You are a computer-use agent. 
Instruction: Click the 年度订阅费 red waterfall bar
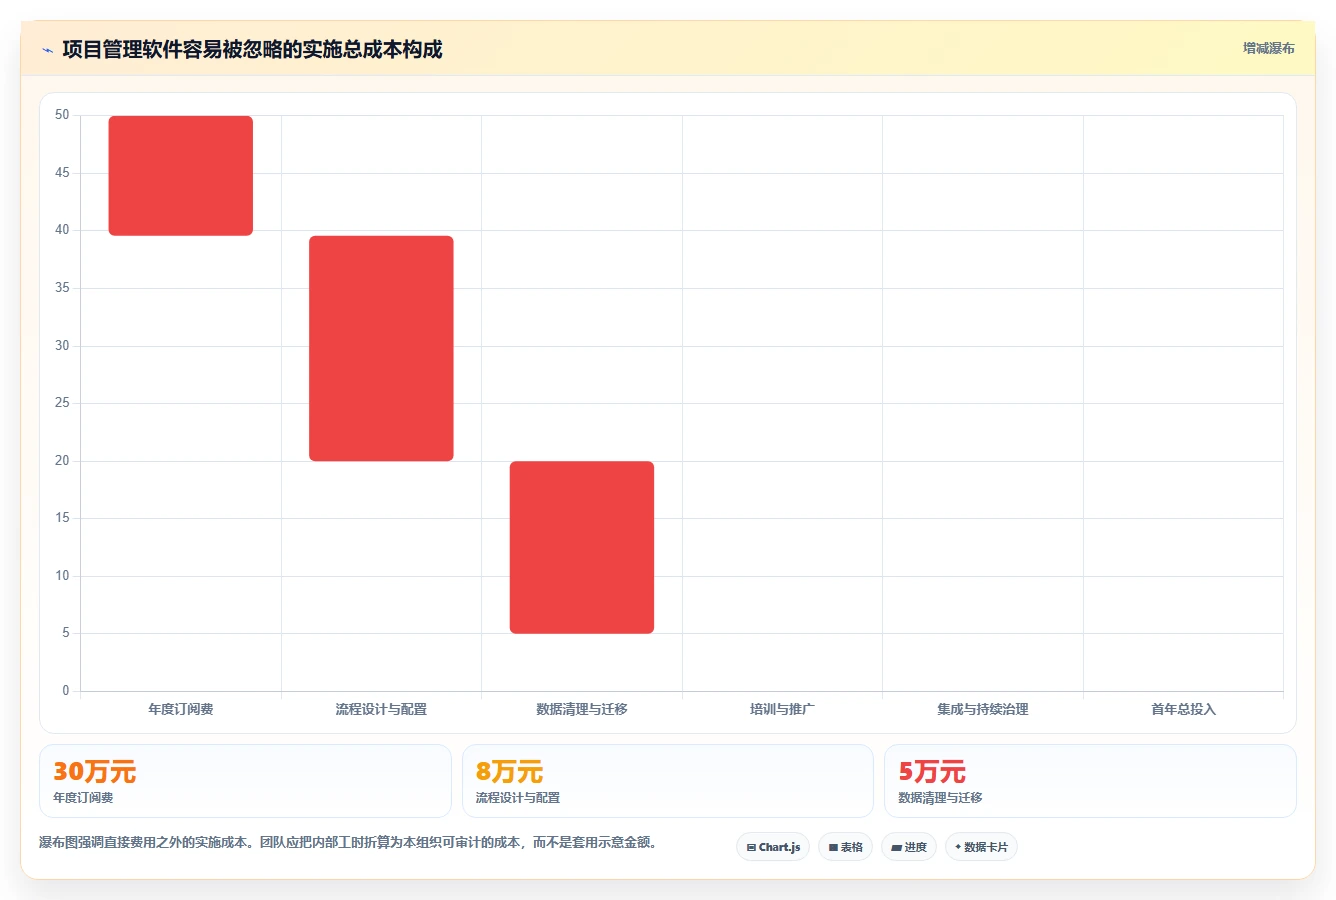181,176
